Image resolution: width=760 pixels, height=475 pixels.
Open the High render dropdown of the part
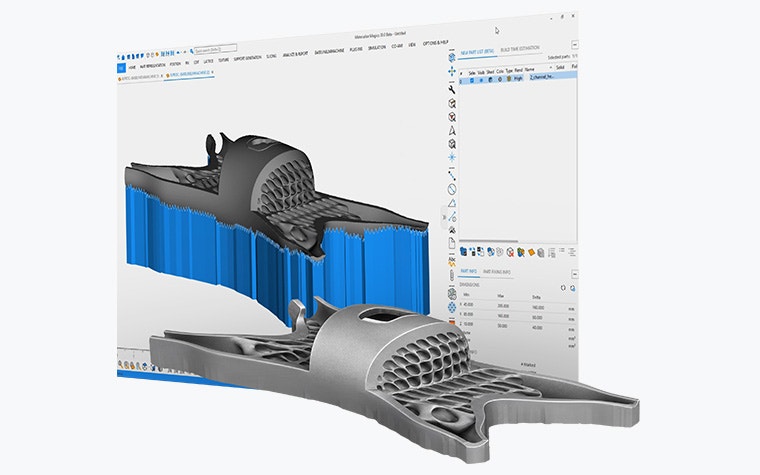click(x=518, y=78)
